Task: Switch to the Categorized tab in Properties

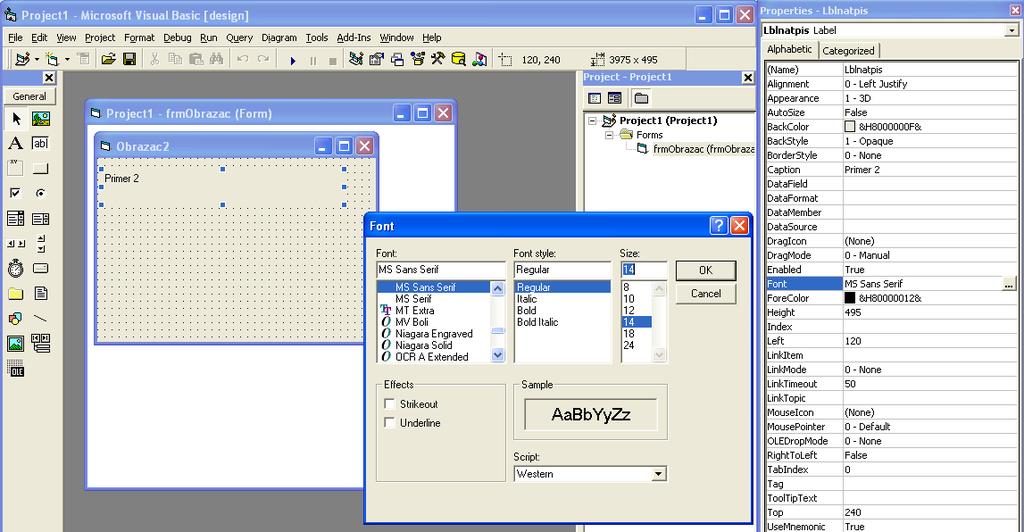Action: point(848,50)
